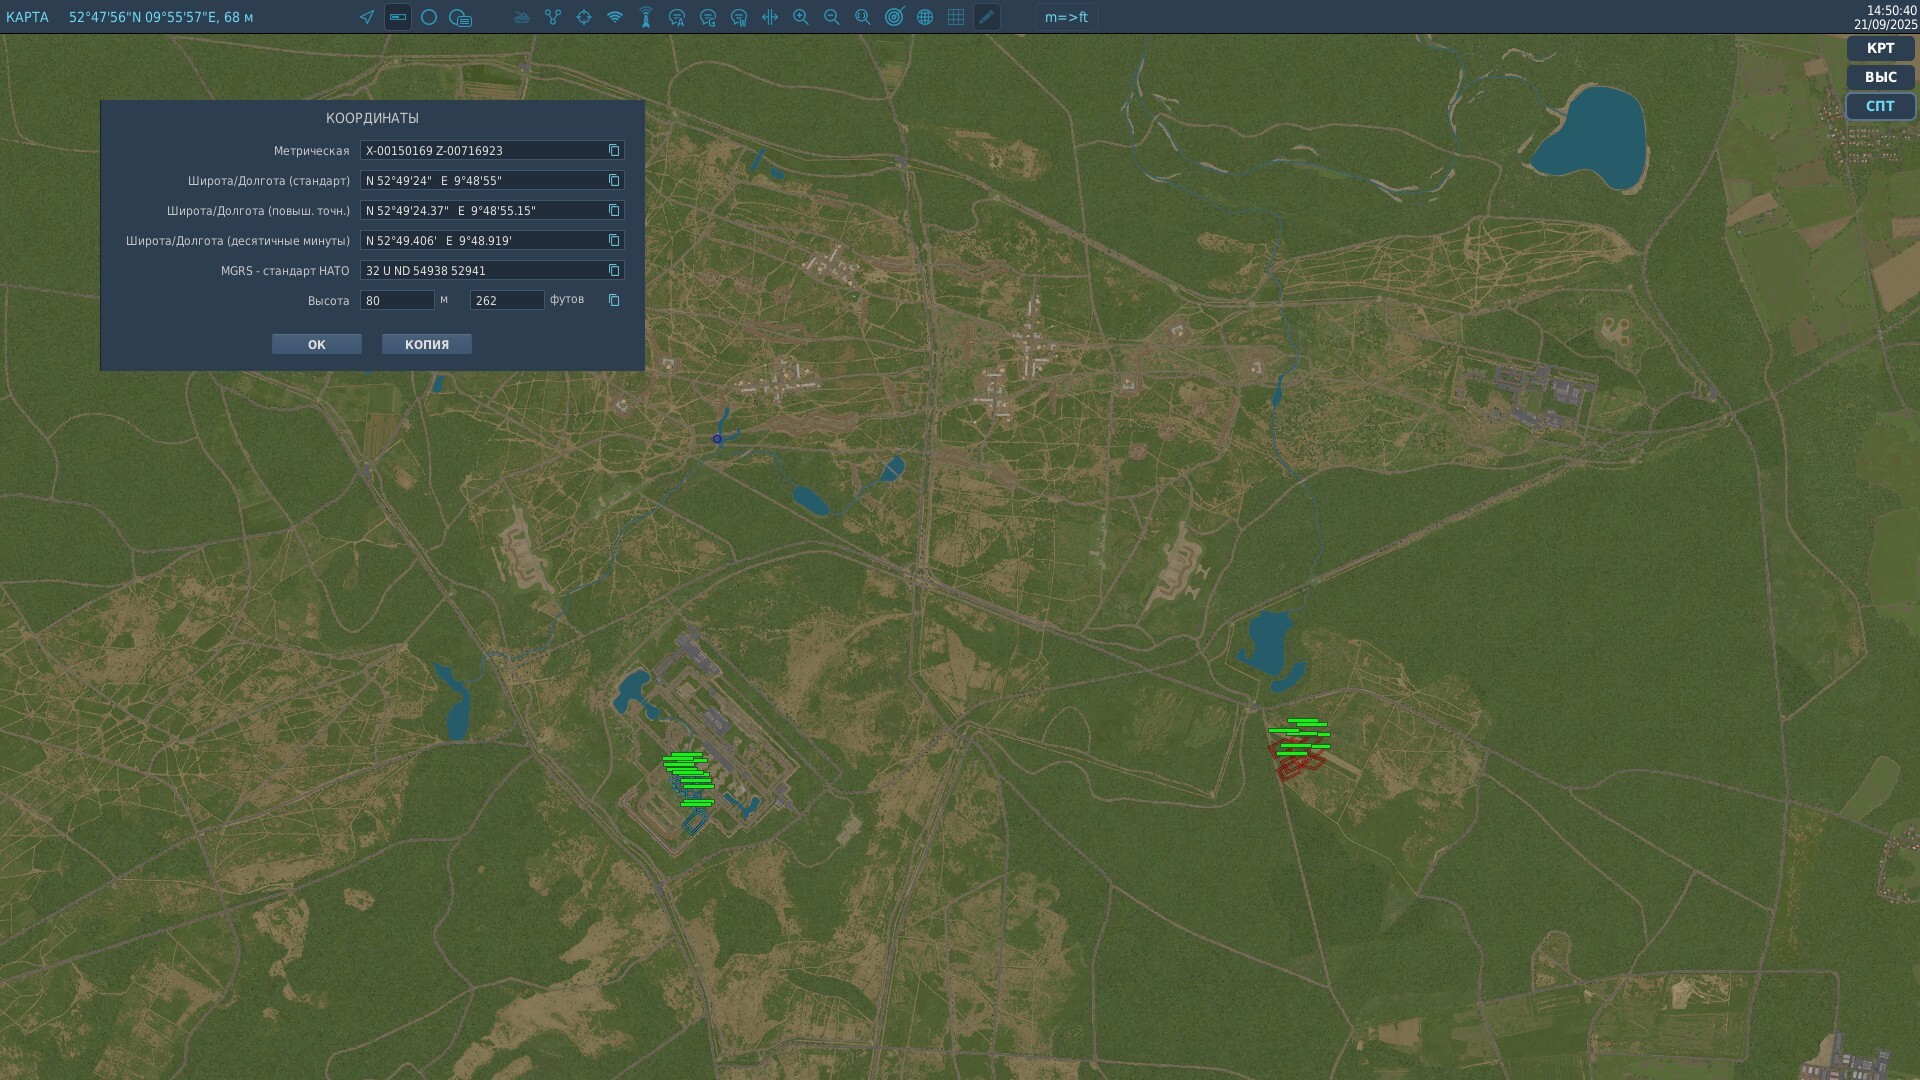Toggle the grid overlay icon
Screen dimensions: 1920x1080
coord(956,17)
